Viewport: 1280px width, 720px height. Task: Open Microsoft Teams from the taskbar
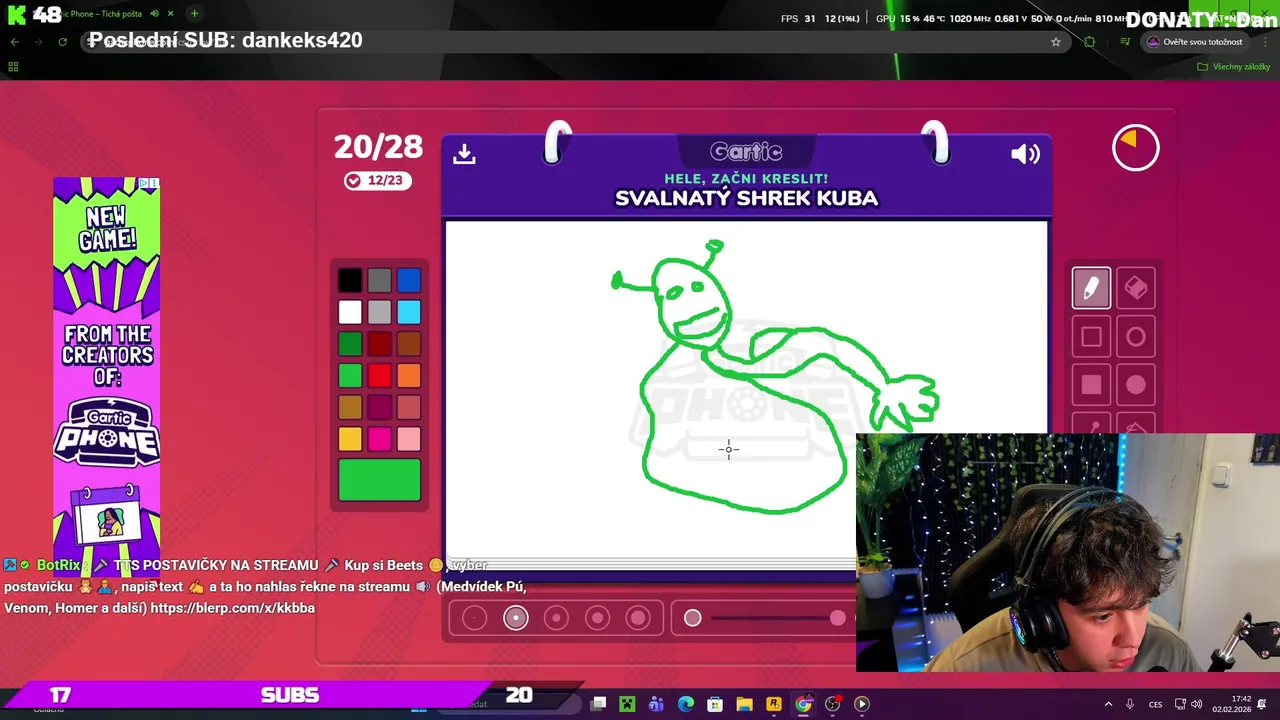(656, 704)
